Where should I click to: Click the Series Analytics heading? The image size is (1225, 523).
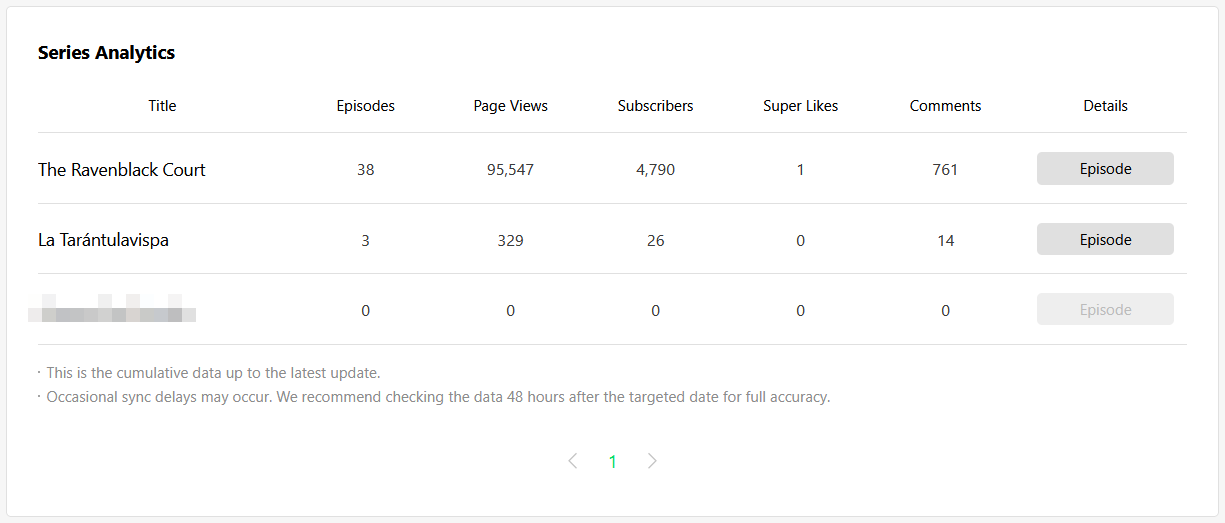(106, 53)
